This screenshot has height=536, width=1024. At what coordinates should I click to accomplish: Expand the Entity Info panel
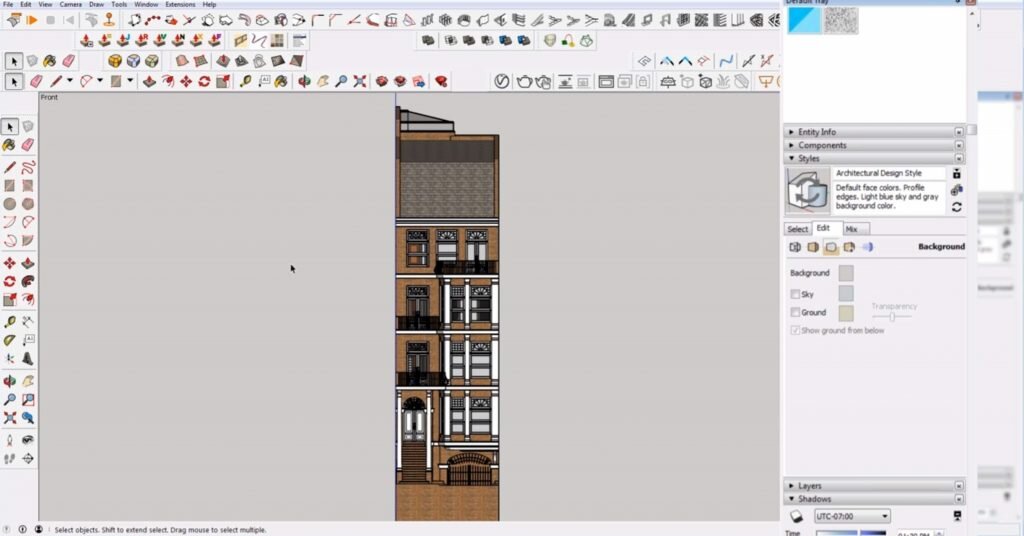pos(875,132)
